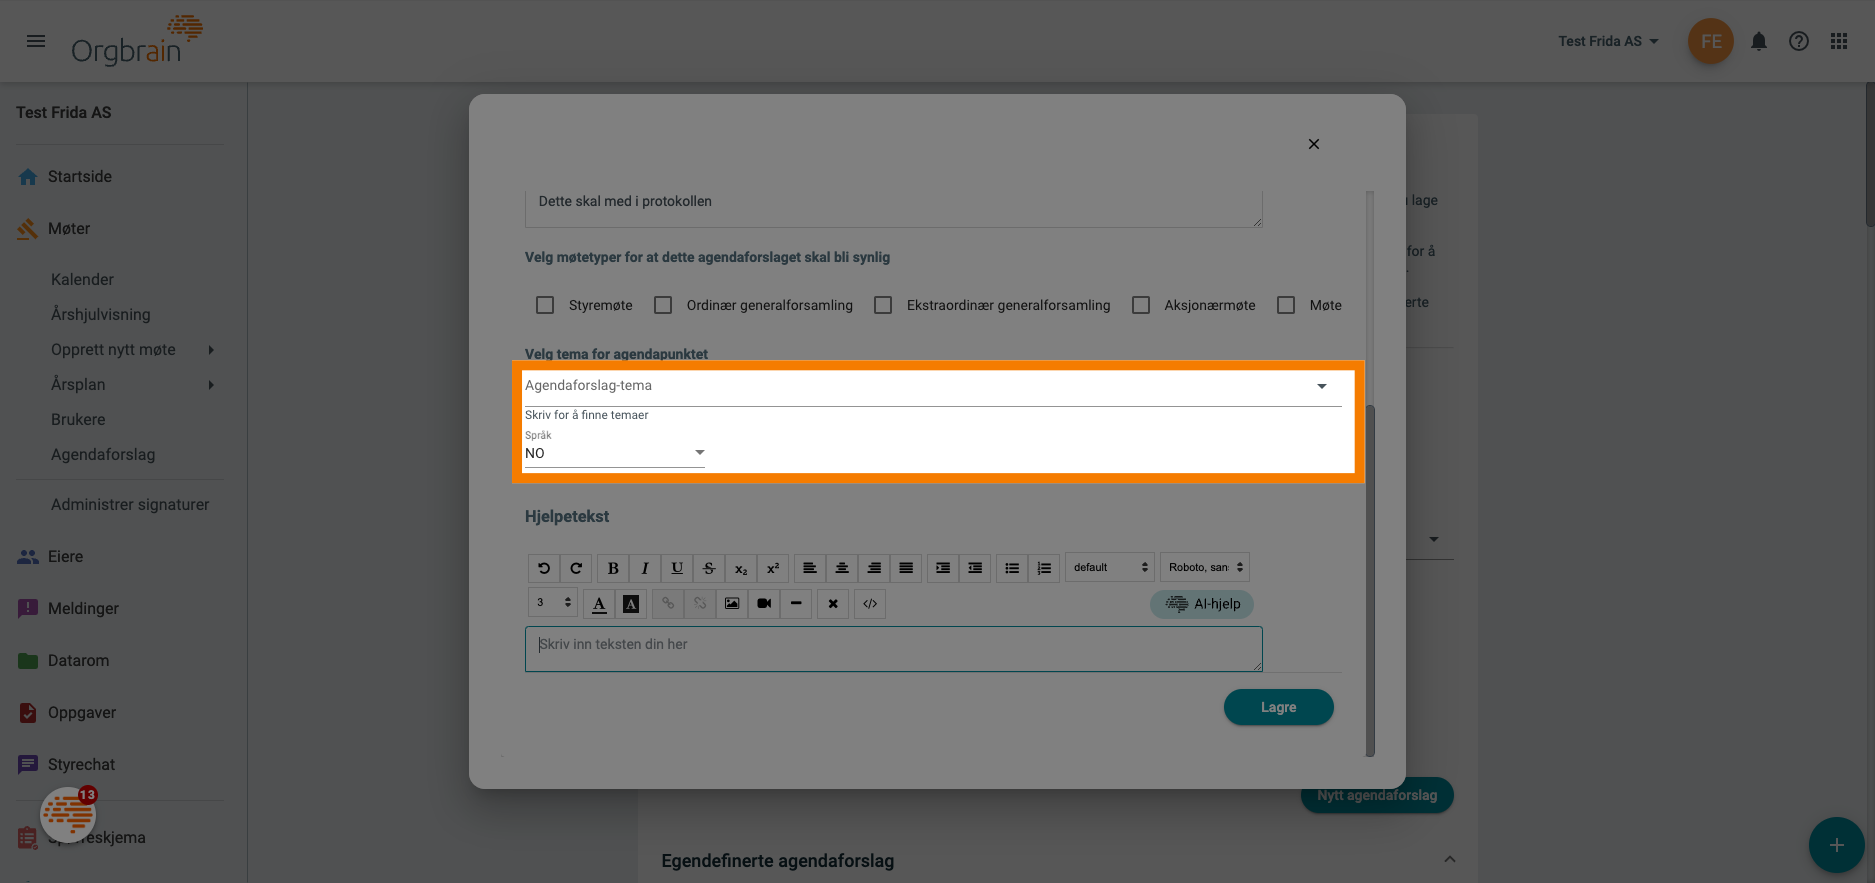Viewport: 1875px width, 883px height.
Task: Check the Styremøte checkbox
Action: (x=545, y=305)
